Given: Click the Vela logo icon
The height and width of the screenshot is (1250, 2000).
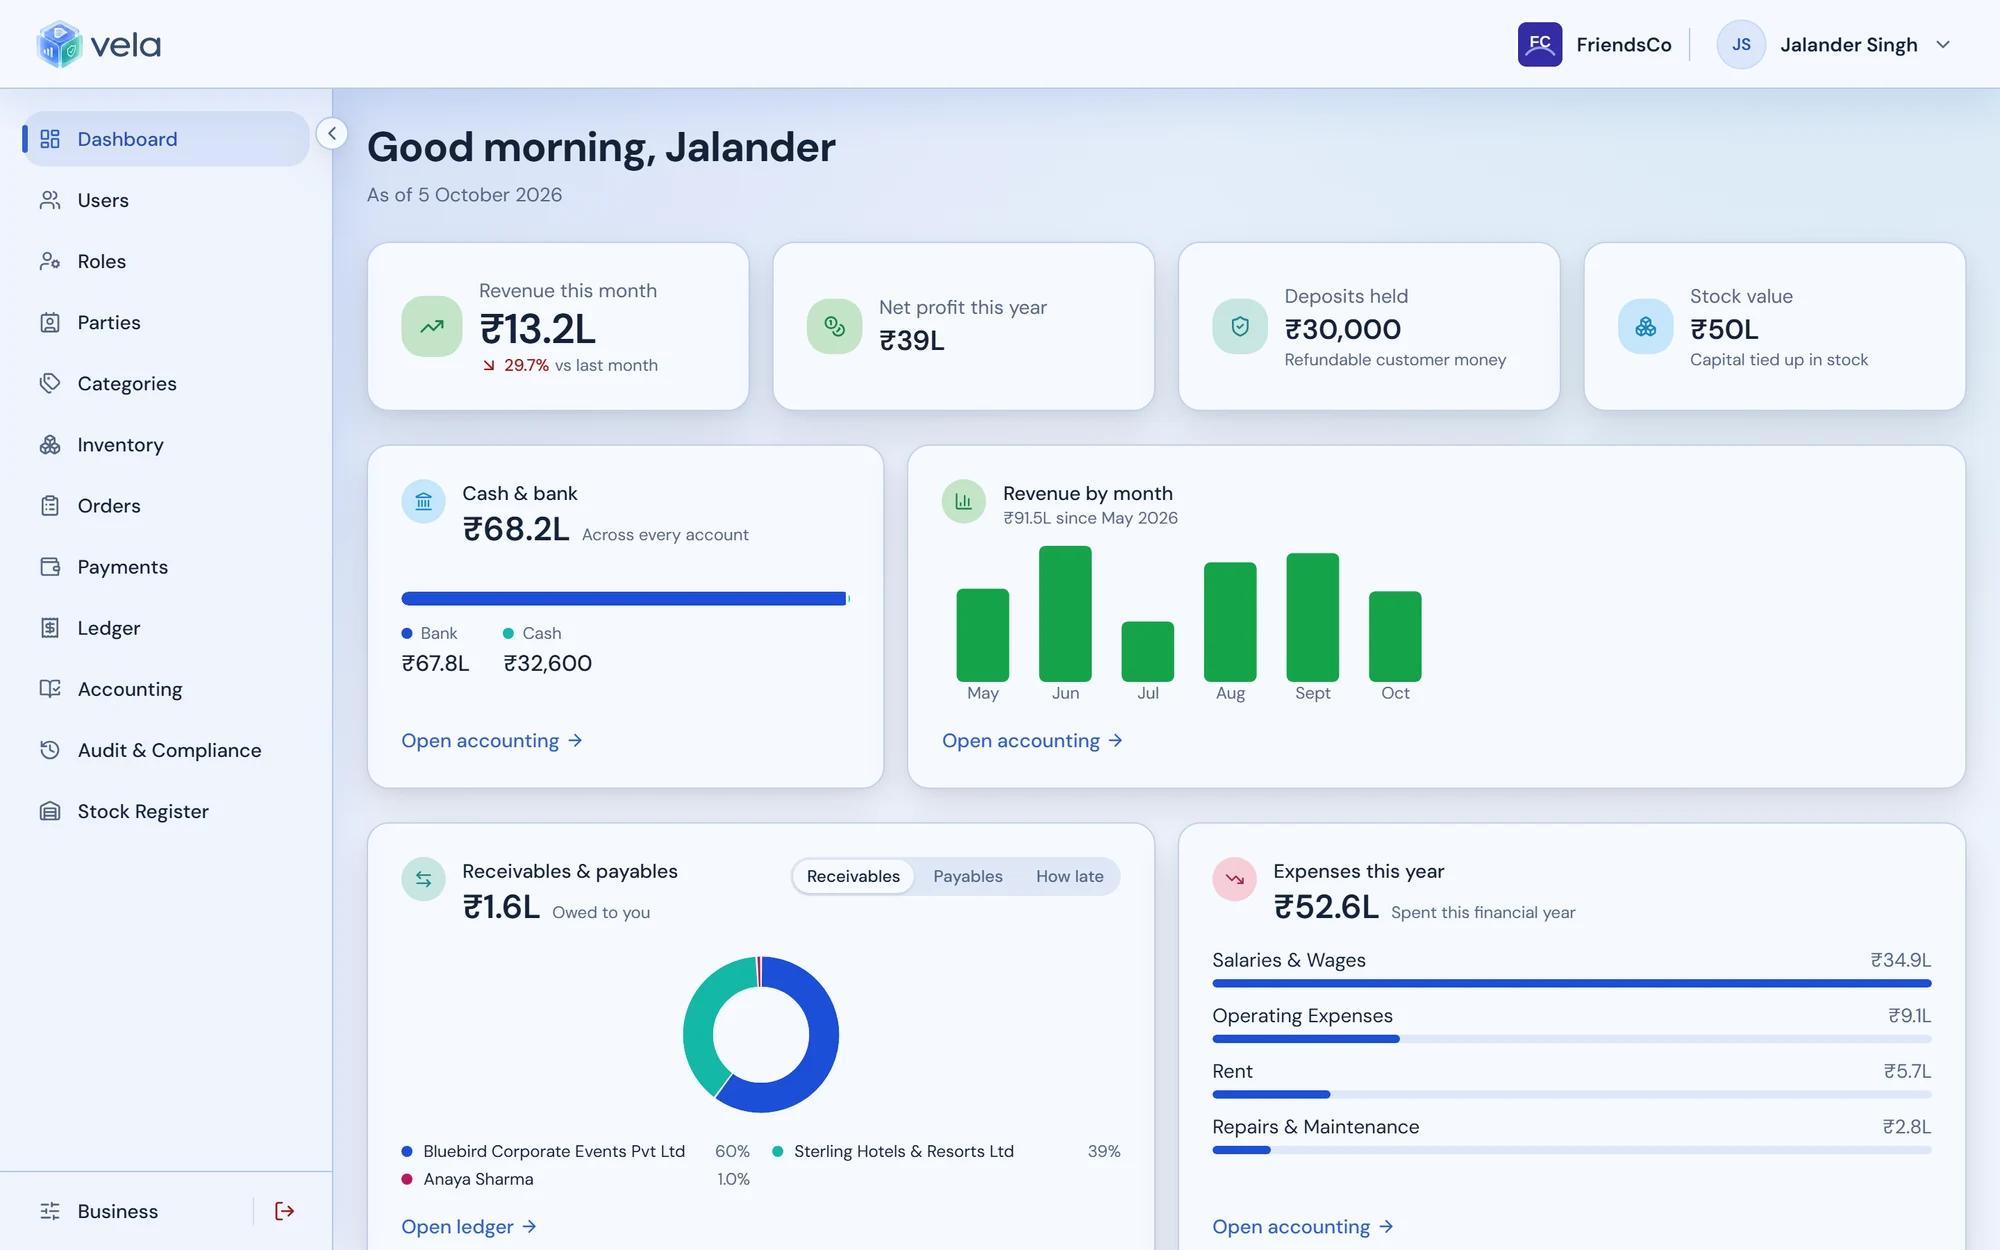Looking at the screenshot, I should pyautogui.click(x=59, y=44).
